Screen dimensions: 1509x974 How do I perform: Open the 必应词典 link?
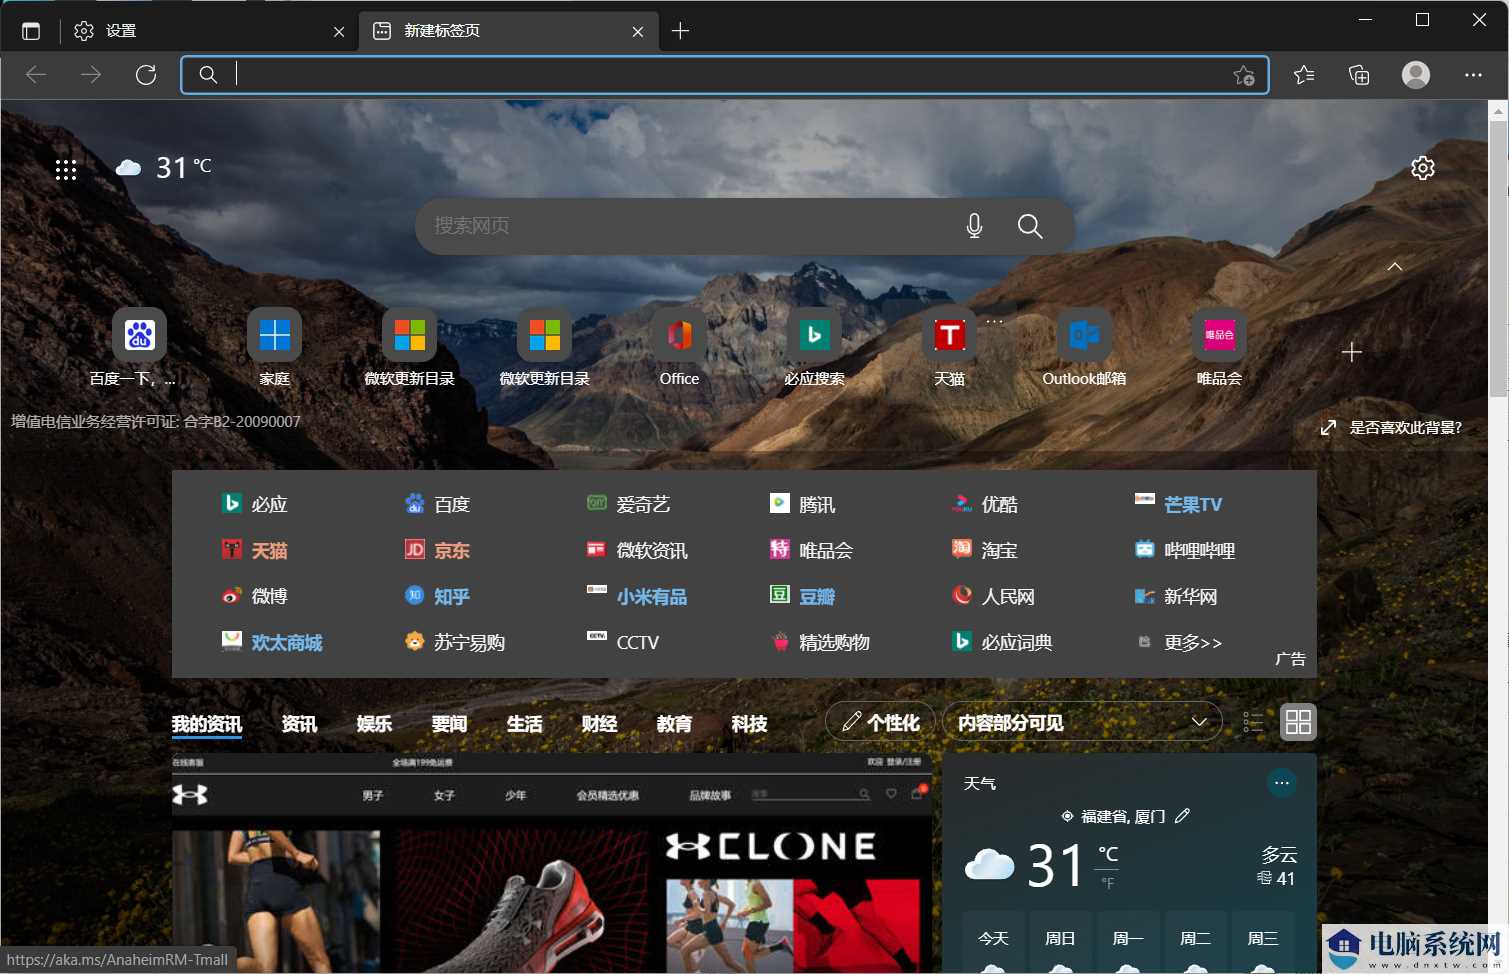[x=1002, y=642]
